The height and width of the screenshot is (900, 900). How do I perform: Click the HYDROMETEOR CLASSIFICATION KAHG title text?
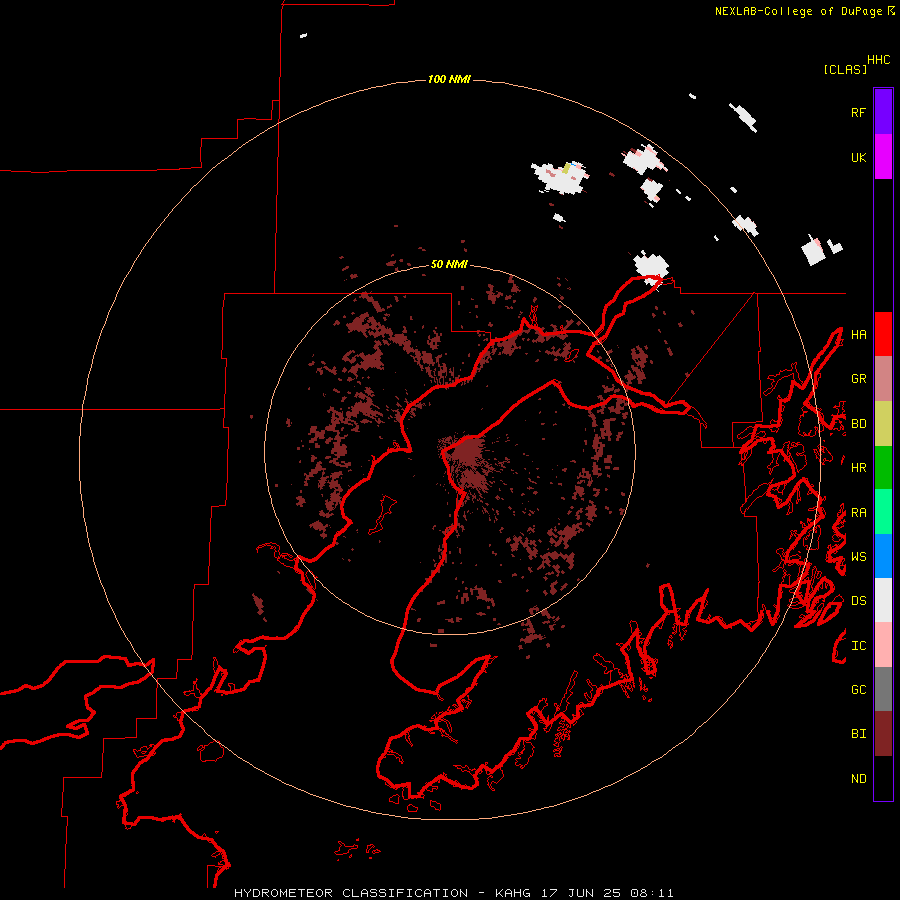coord(453,893)
